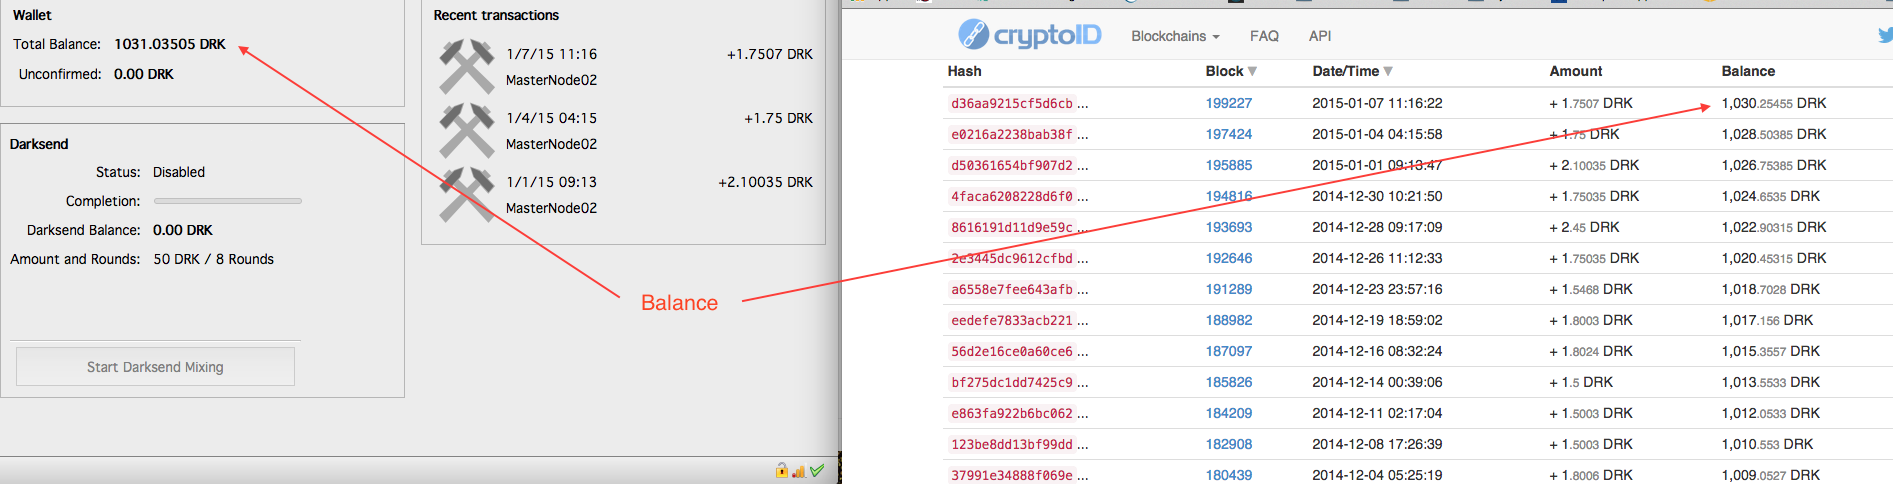Image resolution: width=1893 pixels, height=484 pixels.
Task: Select the balance cell 1,009.0527 DRK
Action: point(1771,475)
